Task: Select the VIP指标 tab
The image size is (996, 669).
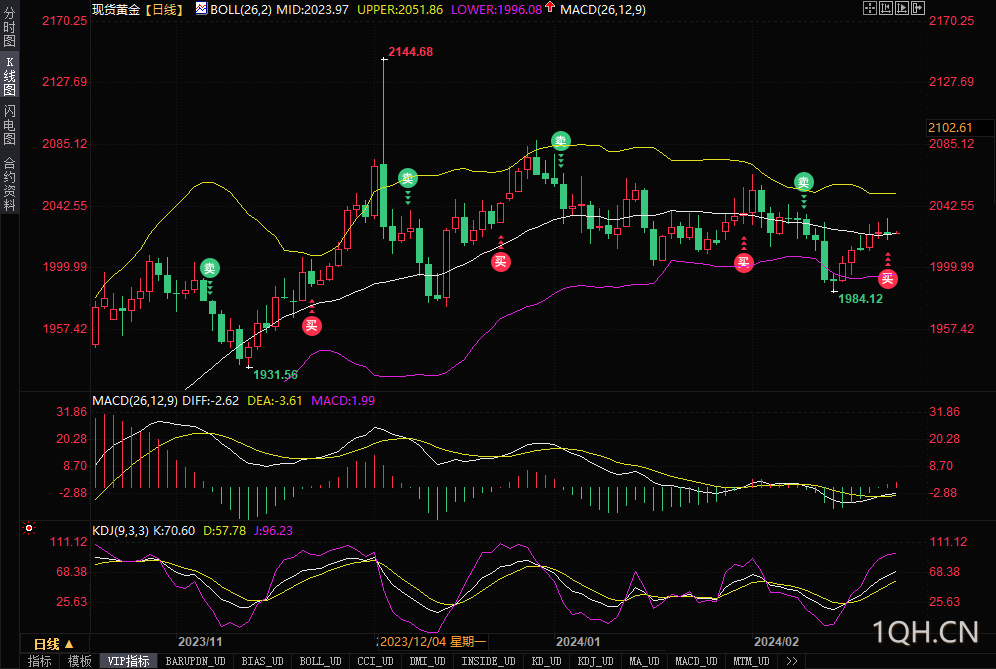Action: click(128, 661)
